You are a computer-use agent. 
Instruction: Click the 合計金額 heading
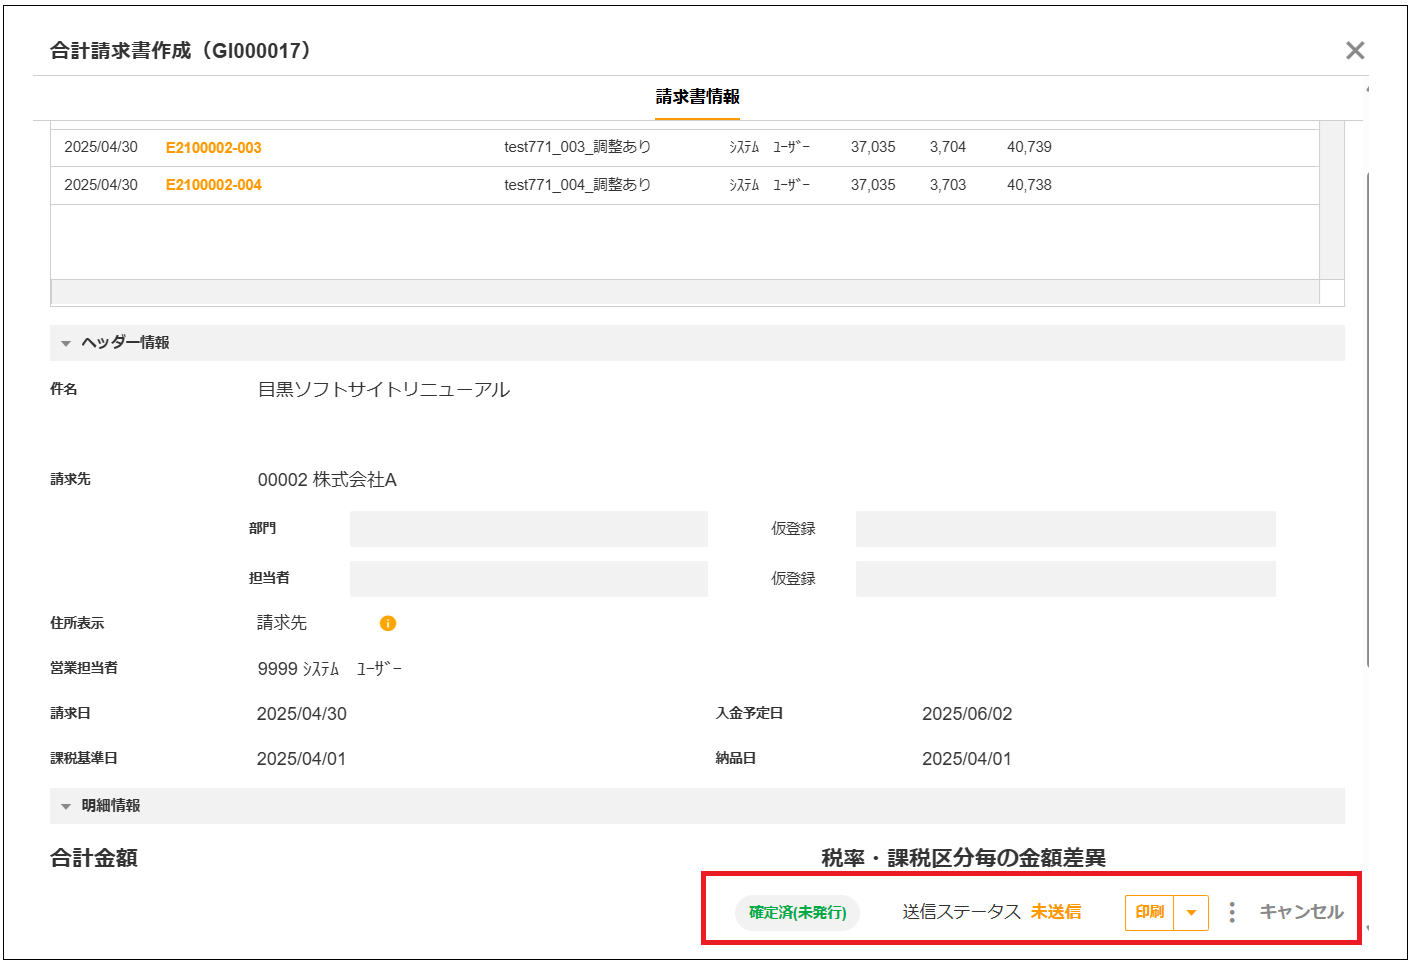pos(94,858)
